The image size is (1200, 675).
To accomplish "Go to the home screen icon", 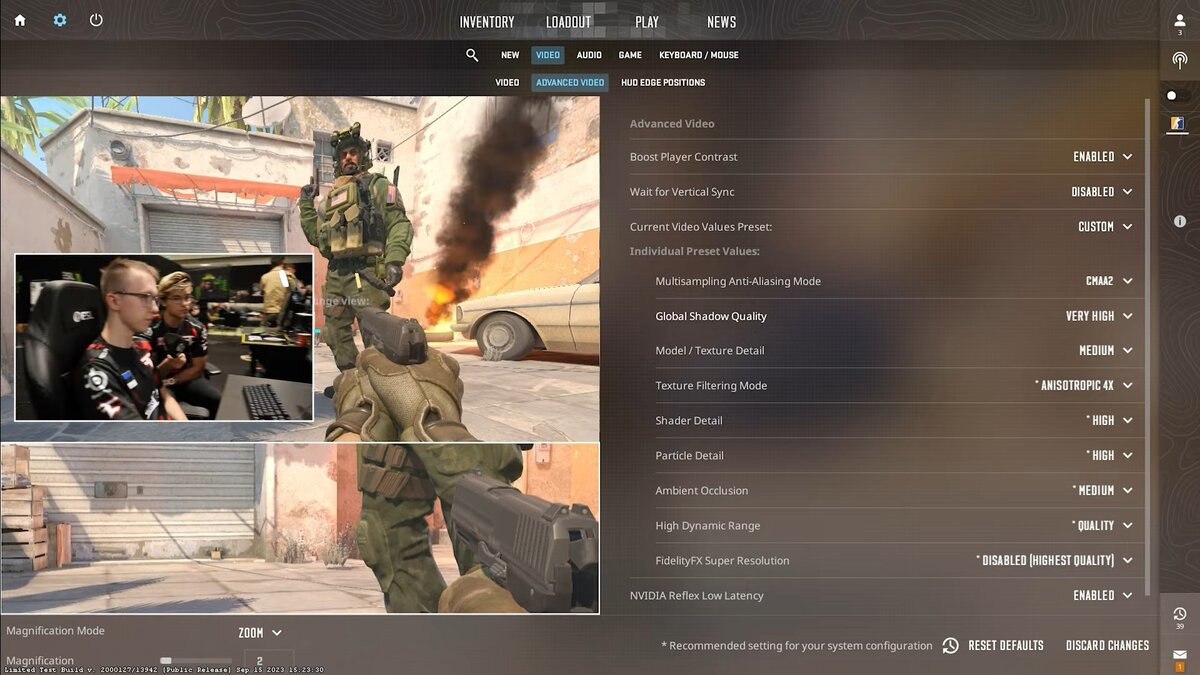I will pos(20,20).
